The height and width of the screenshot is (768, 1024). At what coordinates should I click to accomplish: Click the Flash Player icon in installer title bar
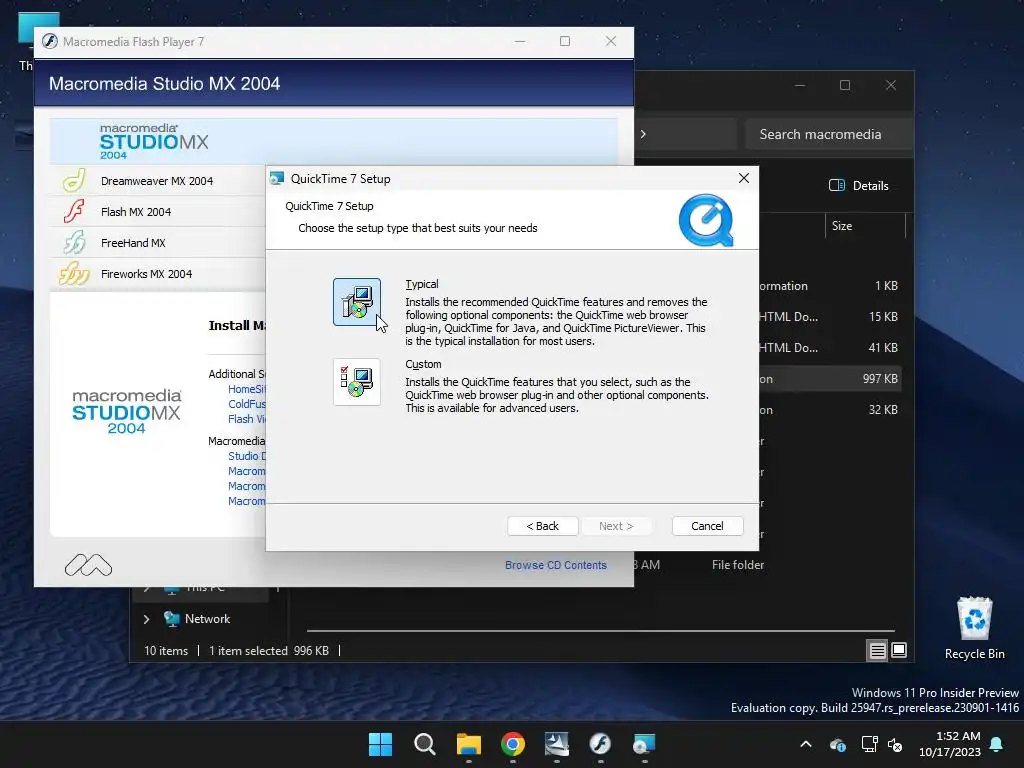(x=50, y=41)
